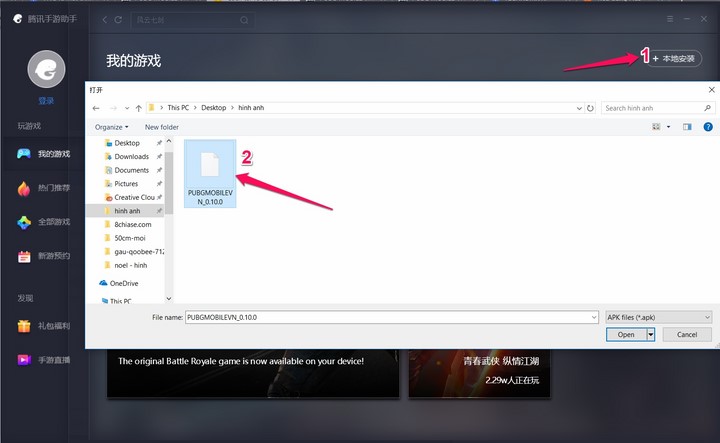Toggle the preview pane icon in dialog
The height and width of the screenshot is (443, 720).
[x=687, y=127]
